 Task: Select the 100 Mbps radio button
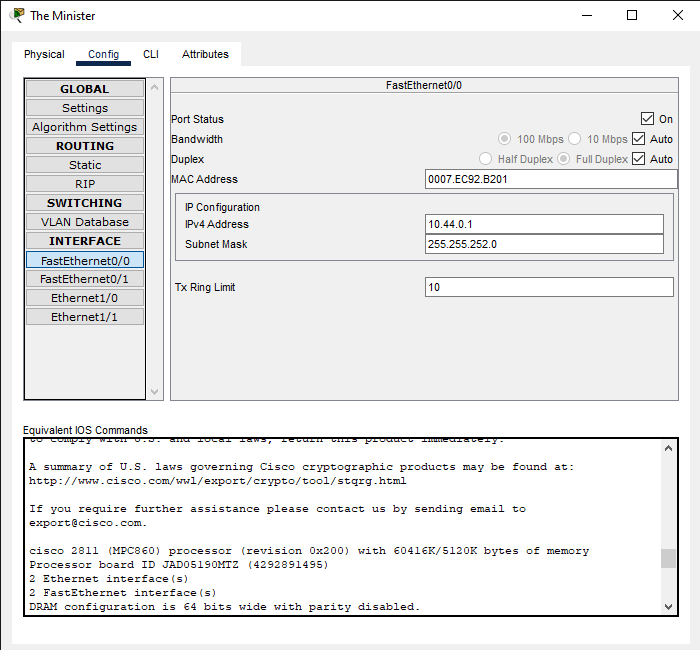pos(504,139)
